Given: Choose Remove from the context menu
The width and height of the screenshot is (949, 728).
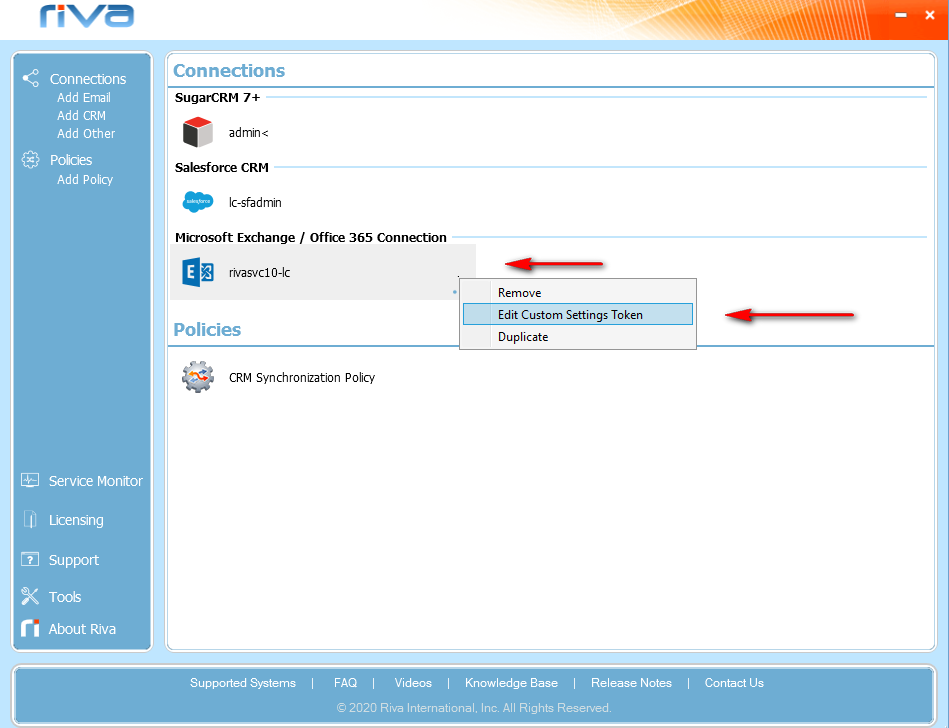Looking at the screenshot, I should (521, 292).
